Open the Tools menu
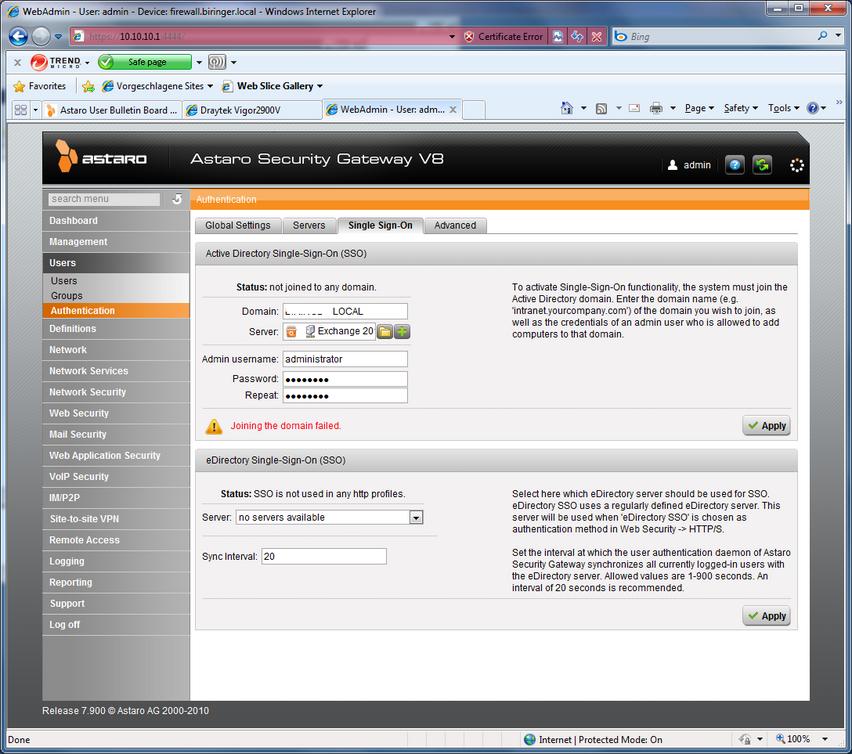The width and height of the screenshot is (852, 754). tap(784, 108)
